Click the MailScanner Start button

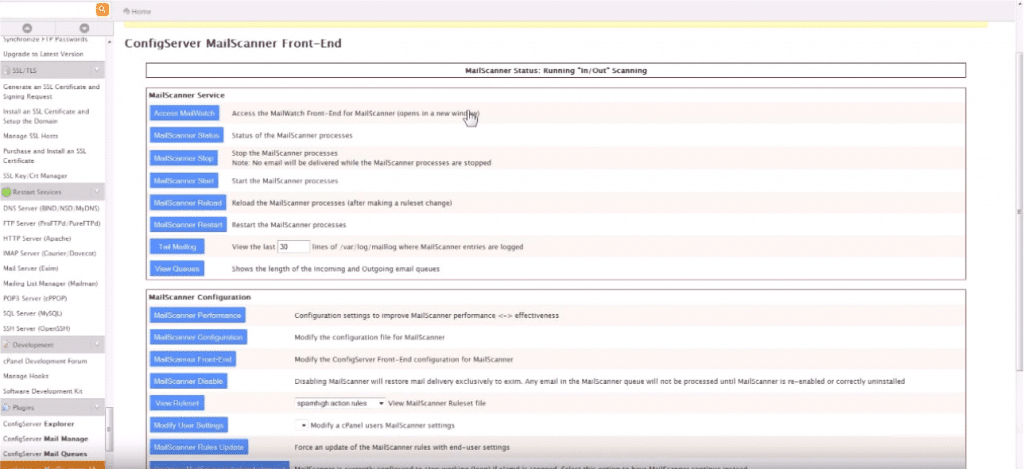(184, 180)
